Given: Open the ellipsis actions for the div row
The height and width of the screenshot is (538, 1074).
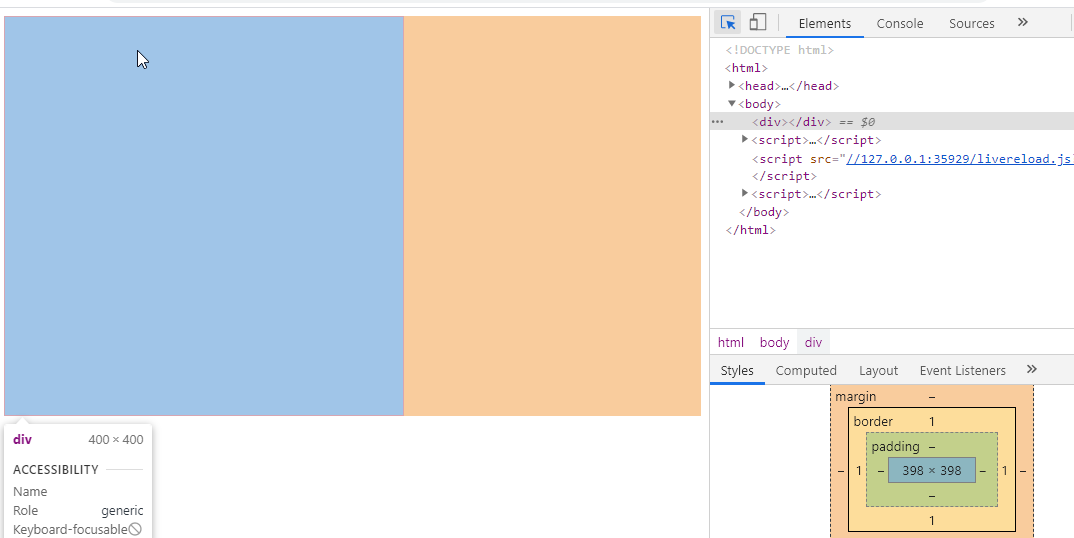Looking at the screenshot, I should tap(717, 122).
